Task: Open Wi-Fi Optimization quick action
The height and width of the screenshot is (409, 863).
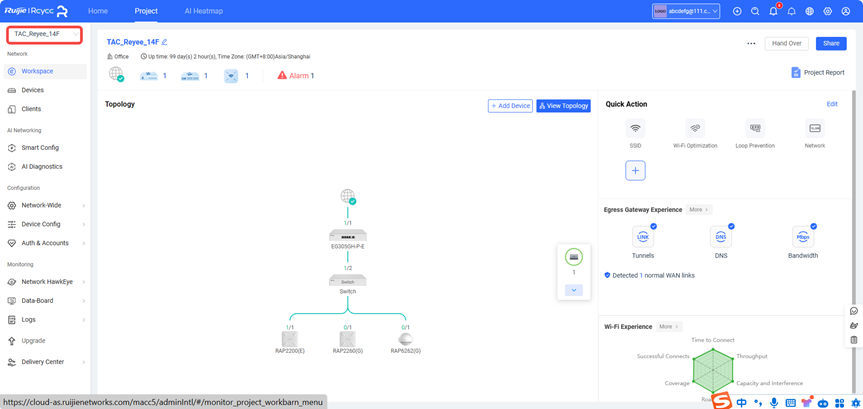Action: coord(695,128)
